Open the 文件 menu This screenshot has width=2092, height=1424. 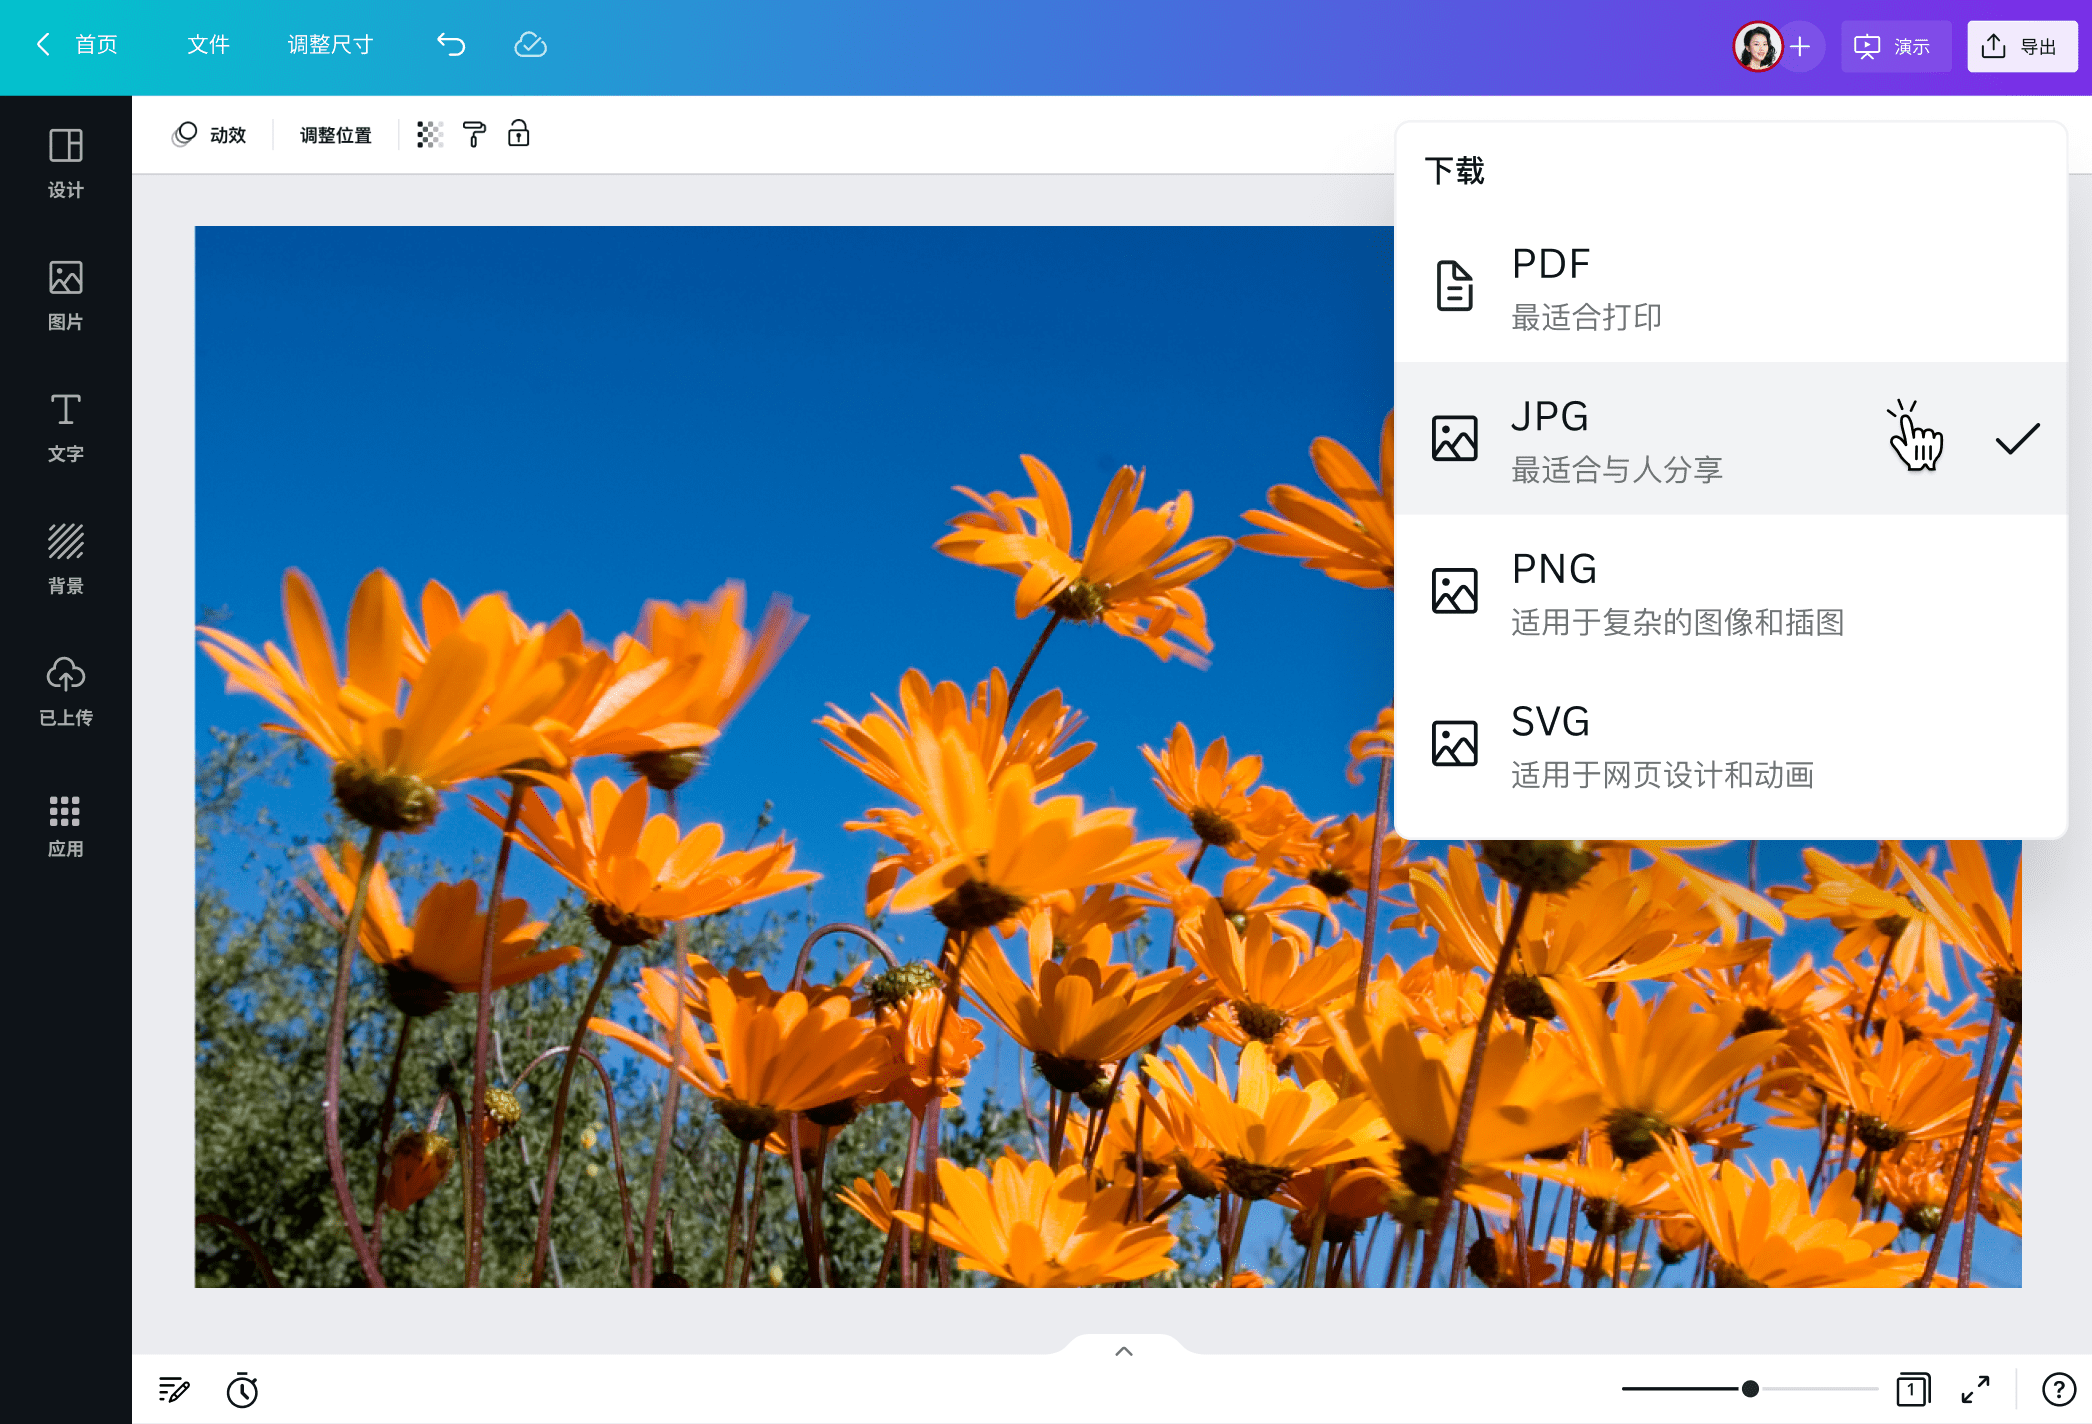point(207,45)
